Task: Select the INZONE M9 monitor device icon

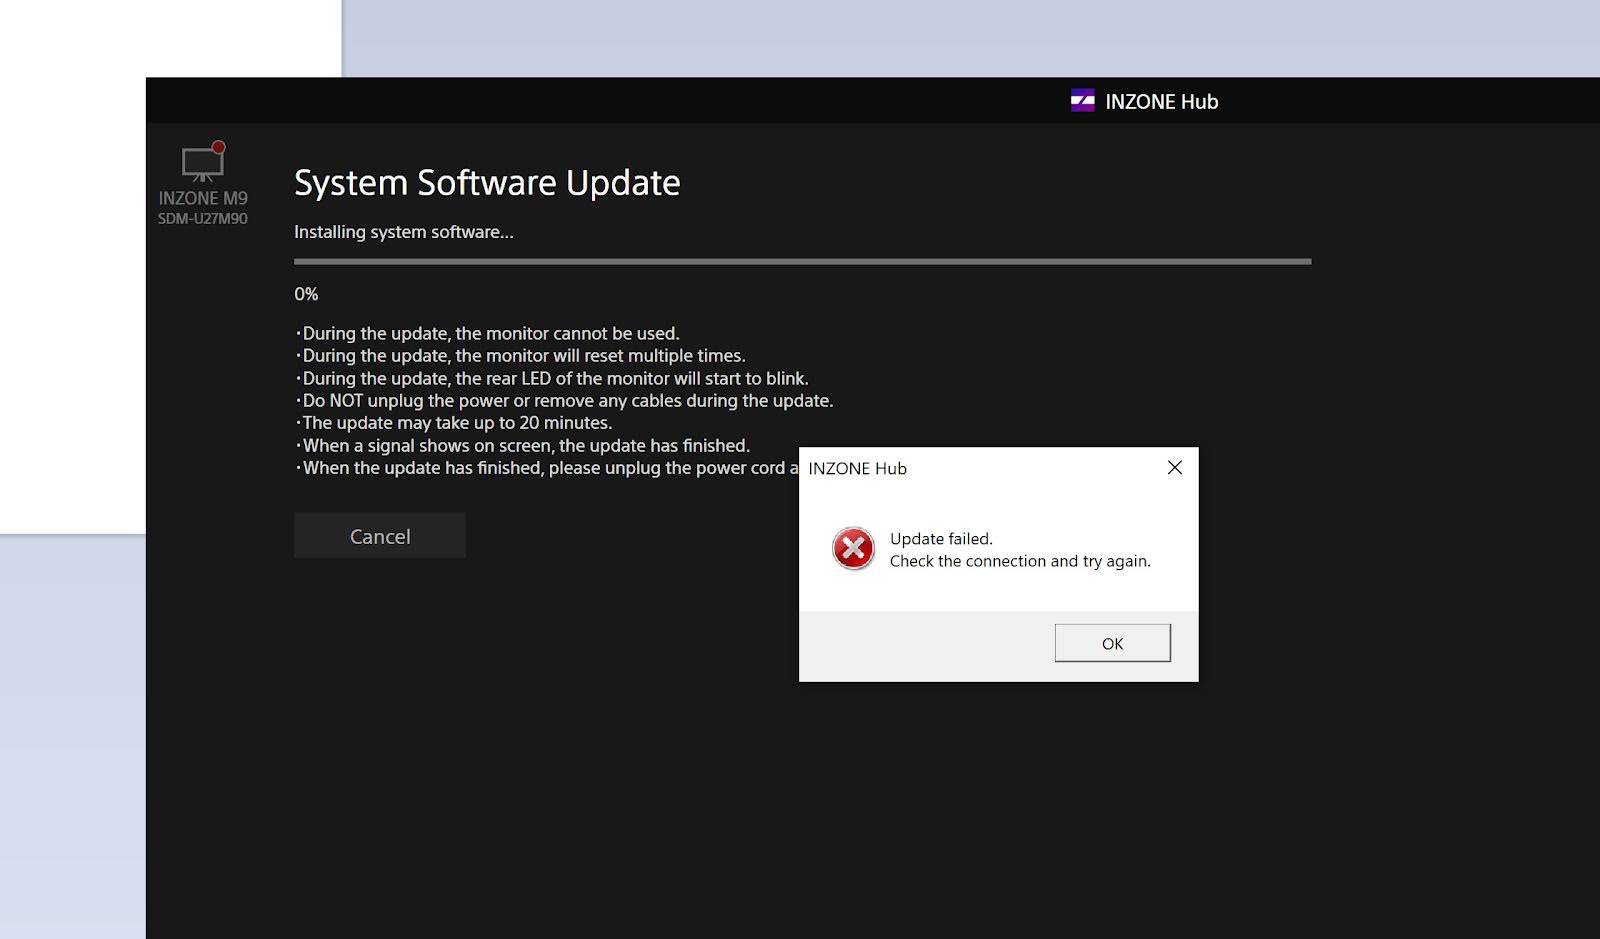Action: tap(203, 163)
